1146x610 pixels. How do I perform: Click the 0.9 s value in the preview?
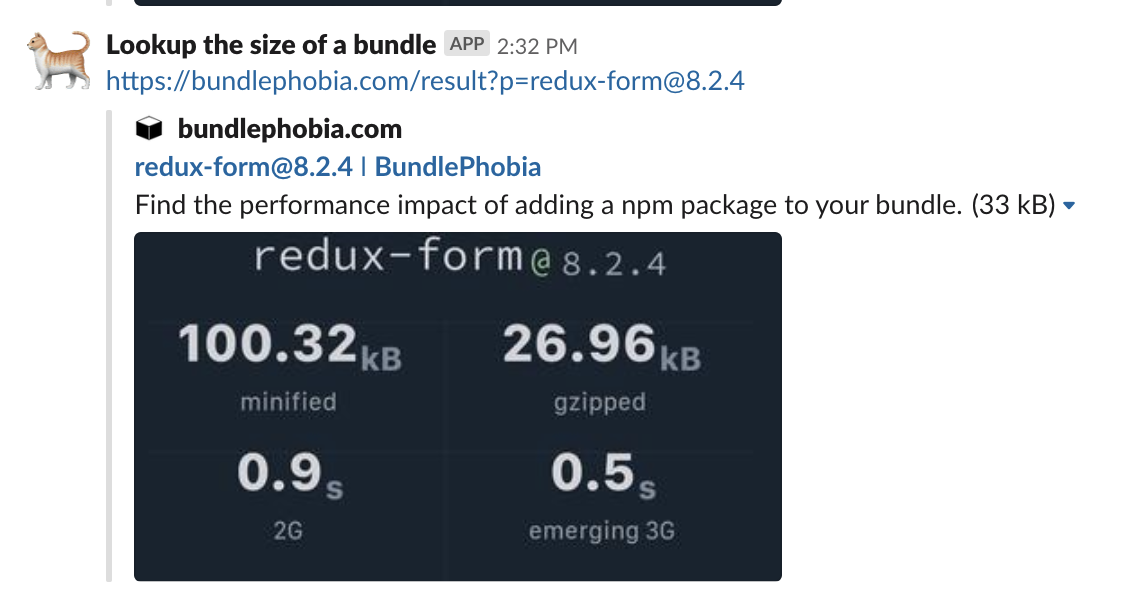pos(290,475)
